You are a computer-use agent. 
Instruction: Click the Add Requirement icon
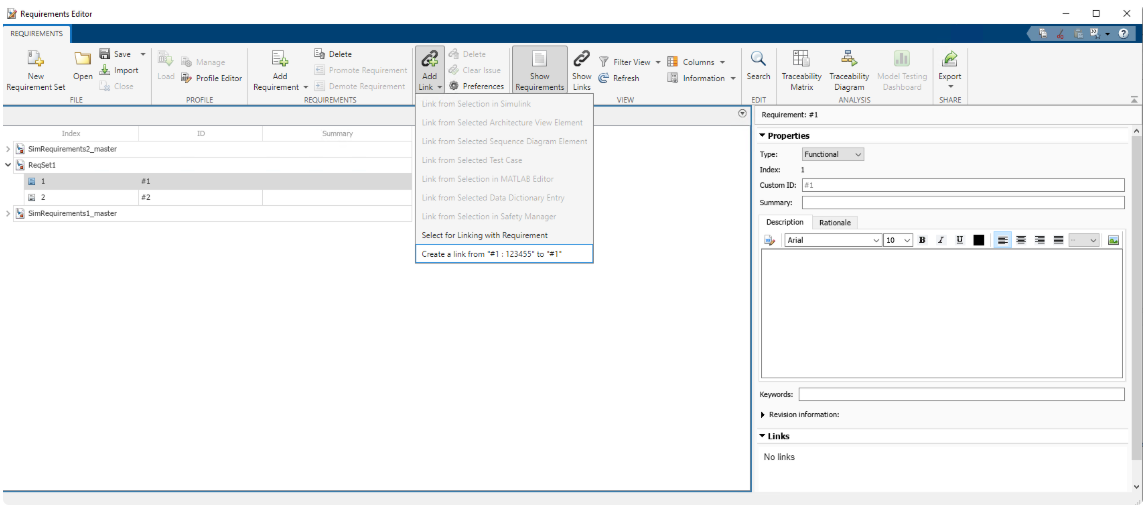(280, 60)
